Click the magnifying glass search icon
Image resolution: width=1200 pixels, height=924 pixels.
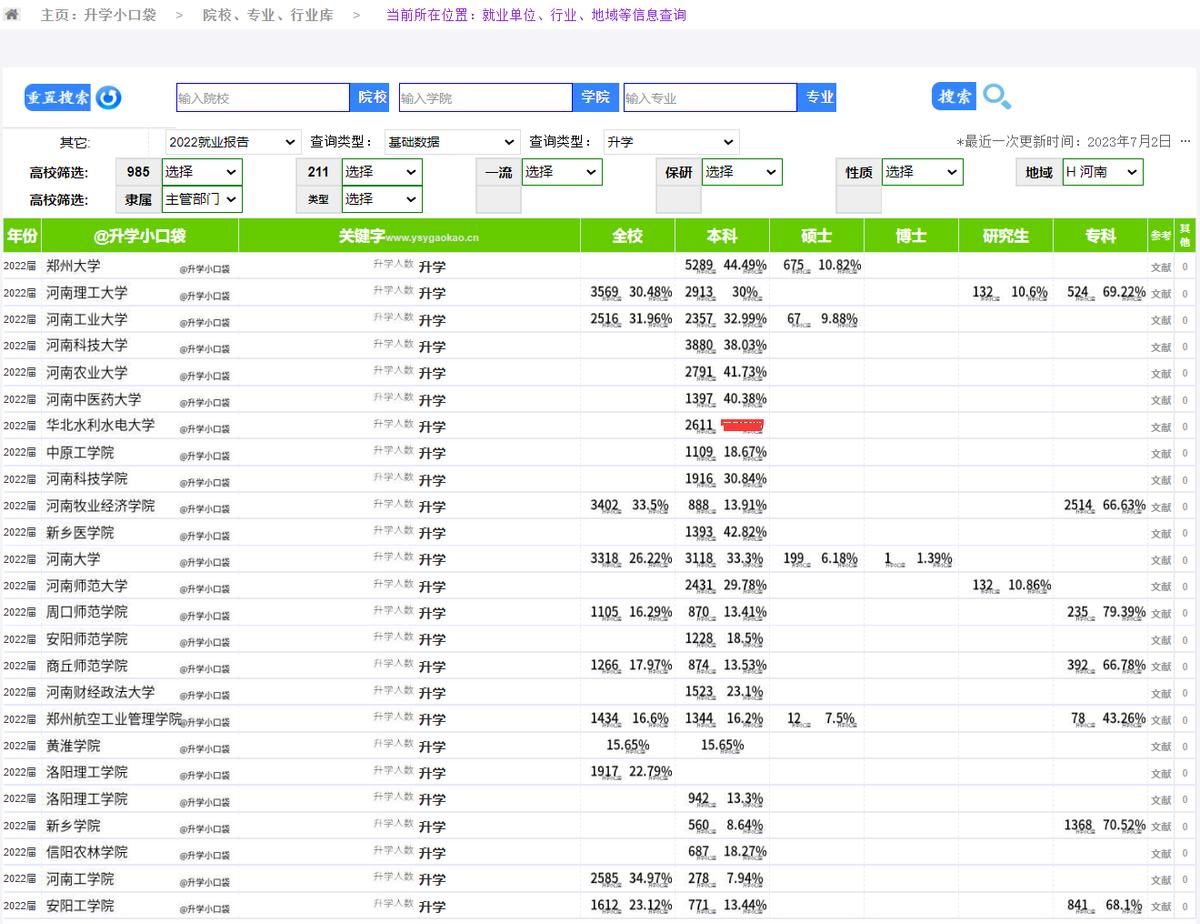pyautogui.click(x=996, y=97)
